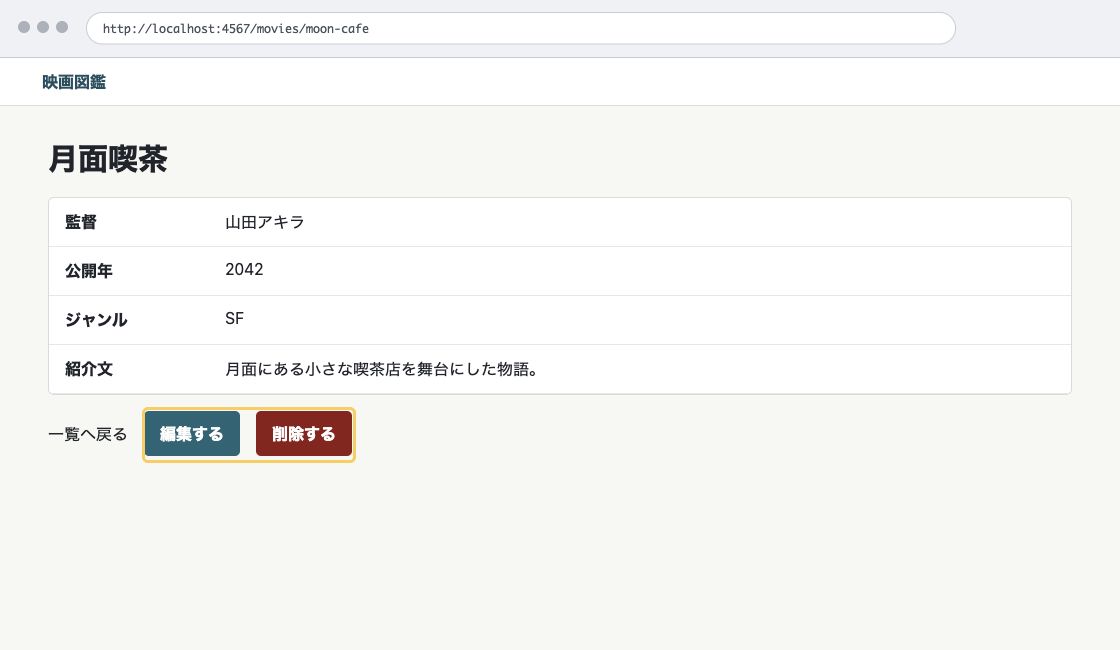This screenshot has width=1120, height=650.
Task: Focus the browser address bar URL
Action: click(521, 29)
